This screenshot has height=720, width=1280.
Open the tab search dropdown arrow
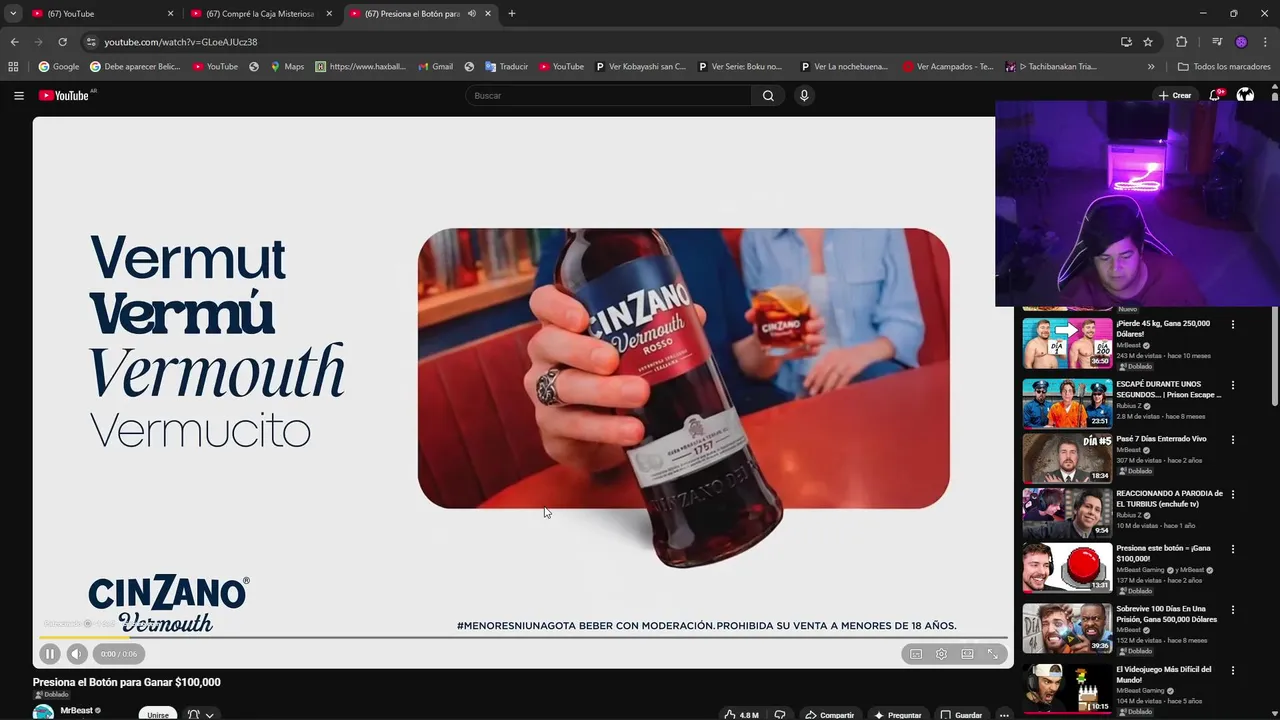13,14
